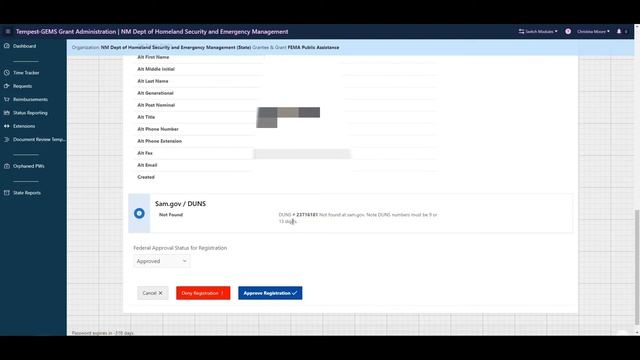640x360 pixels.
Task: Click the Orphaned PWs icon
Action: [x=7, y=166]
